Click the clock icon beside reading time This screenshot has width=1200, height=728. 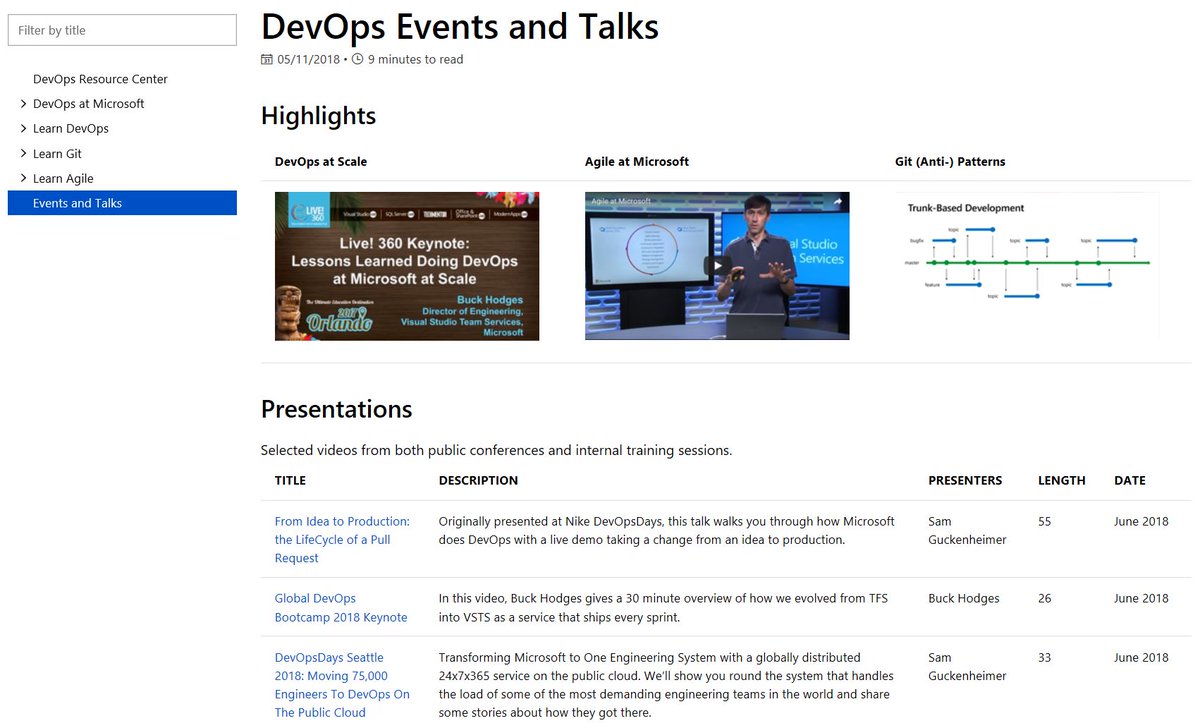click(358, 60)
